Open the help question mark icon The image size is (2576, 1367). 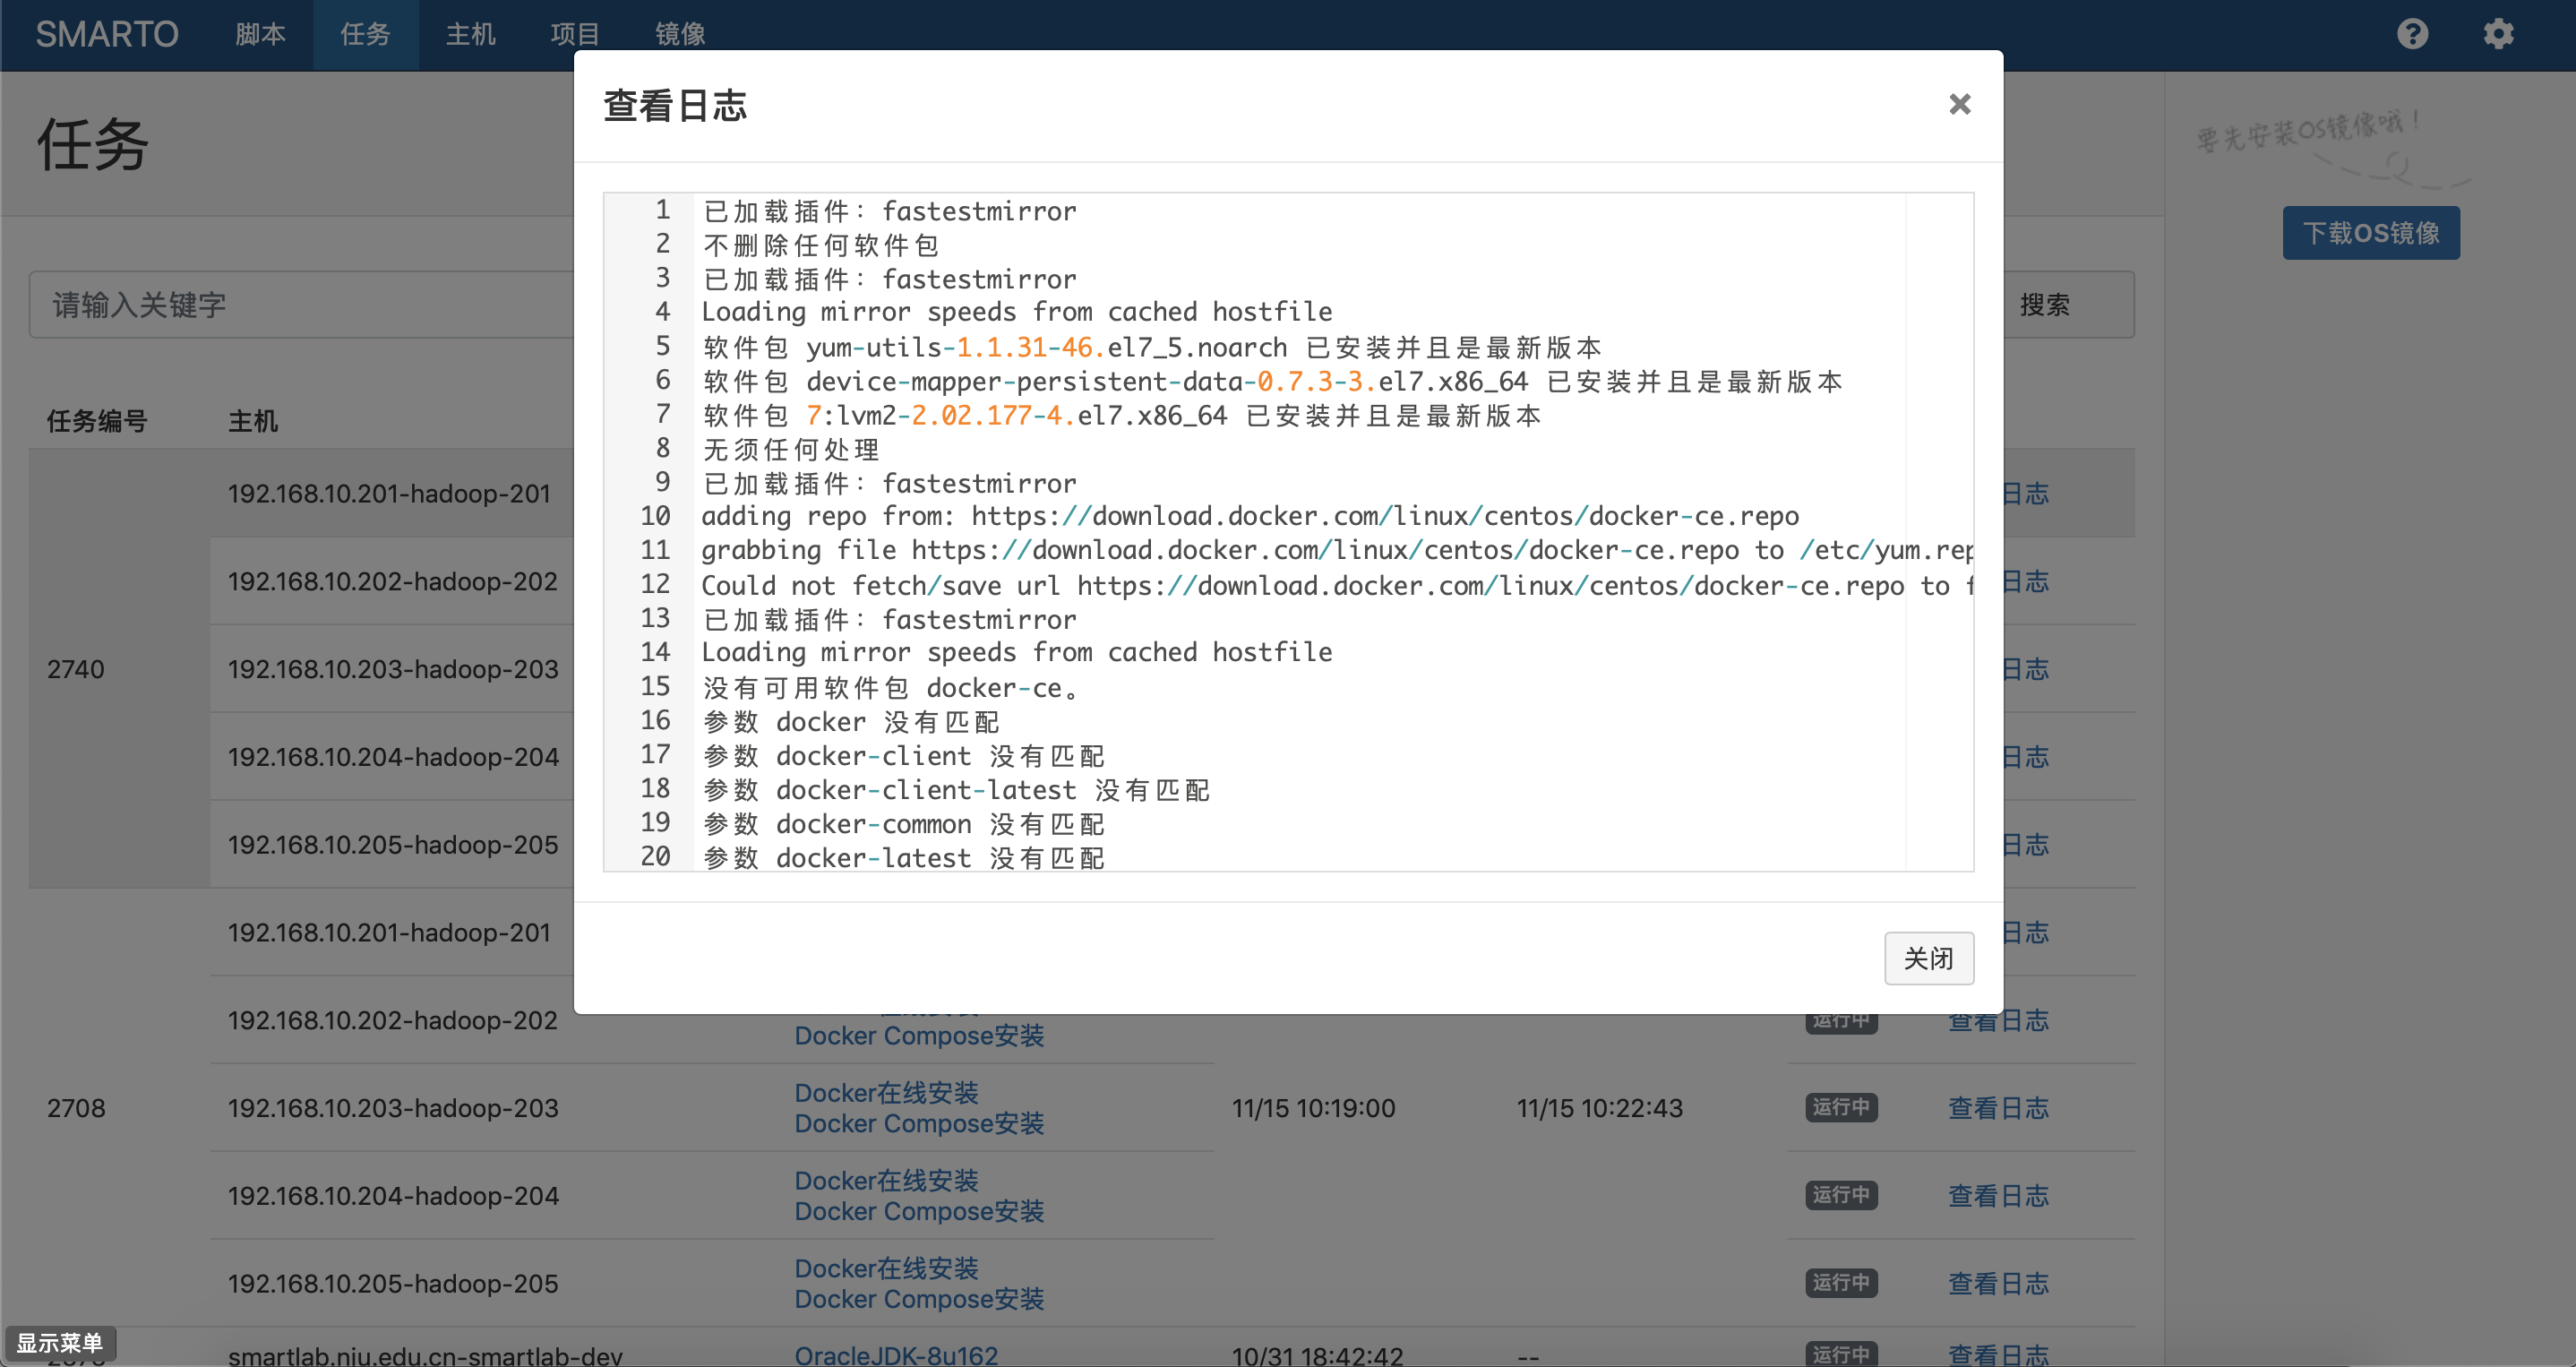2412,34
